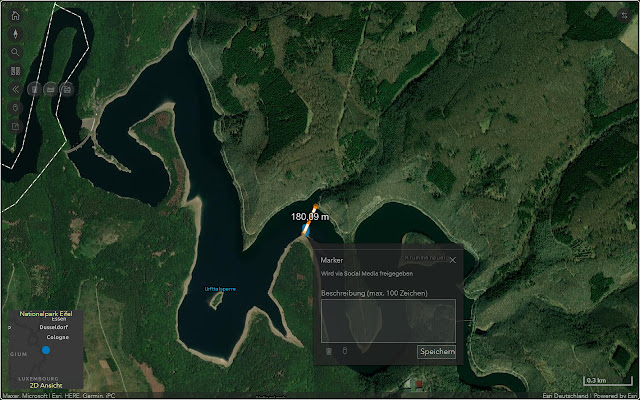Open the basemap grid icon
This screenshot has height=400, width=640.
[15, 71]
